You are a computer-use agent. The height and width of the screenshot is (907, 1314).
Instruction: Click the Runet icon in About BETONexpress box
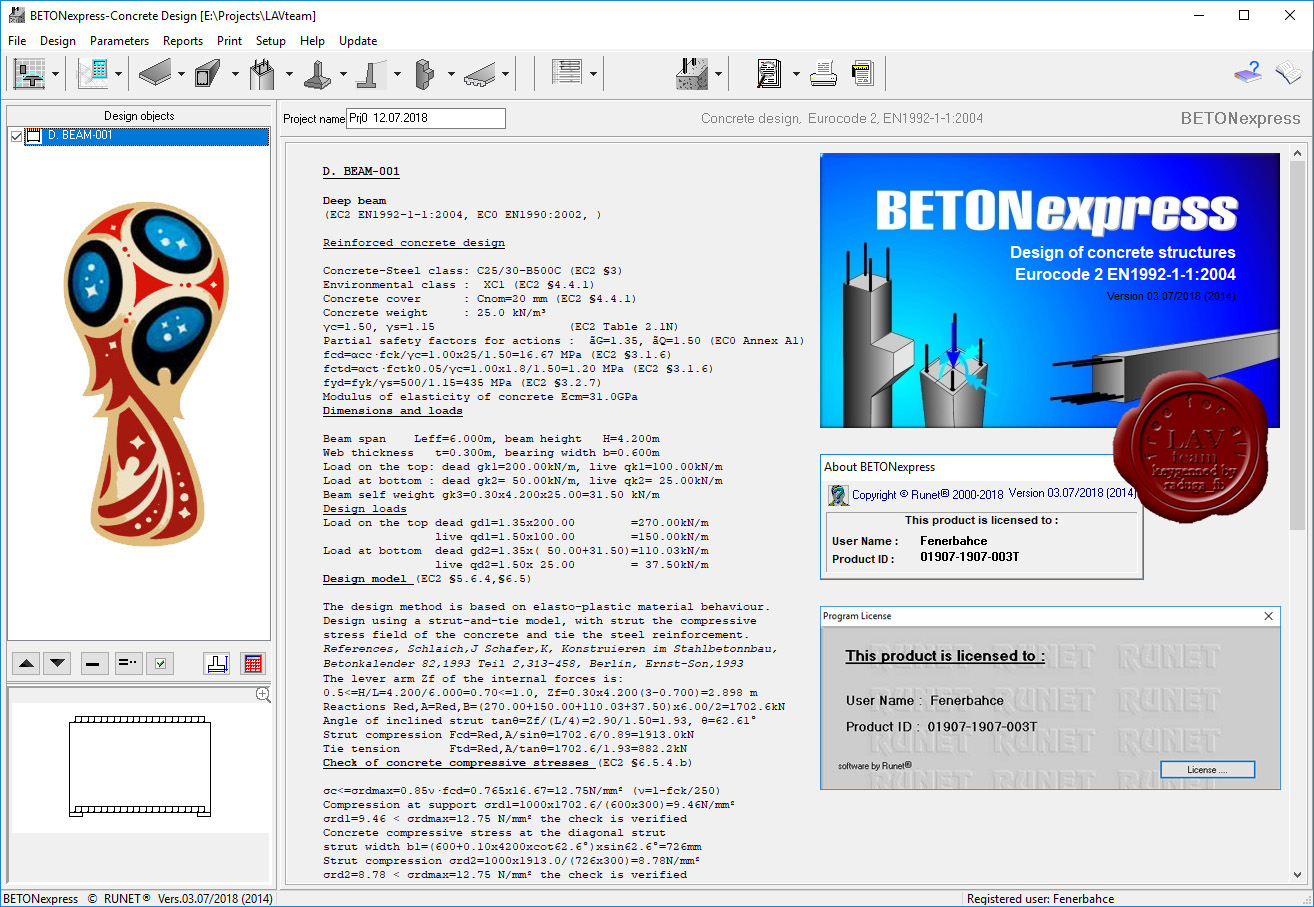coord(838,494)
